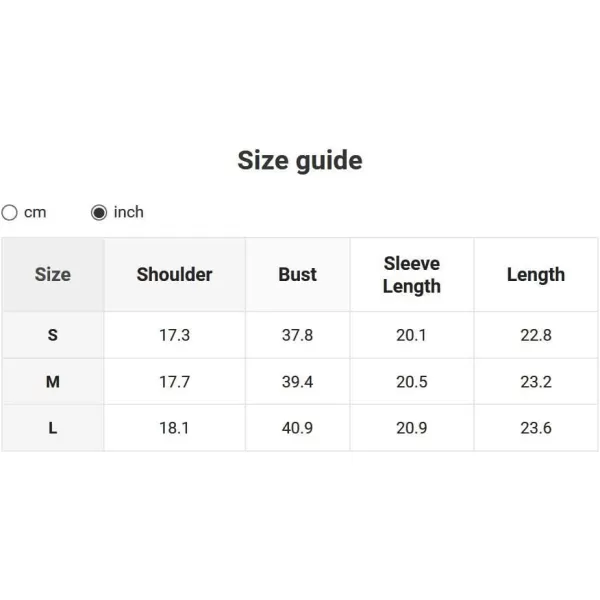The height and width of the screenshot is (600, 600).
Task: Click the Size column header
Action: (x=53, y=274)
